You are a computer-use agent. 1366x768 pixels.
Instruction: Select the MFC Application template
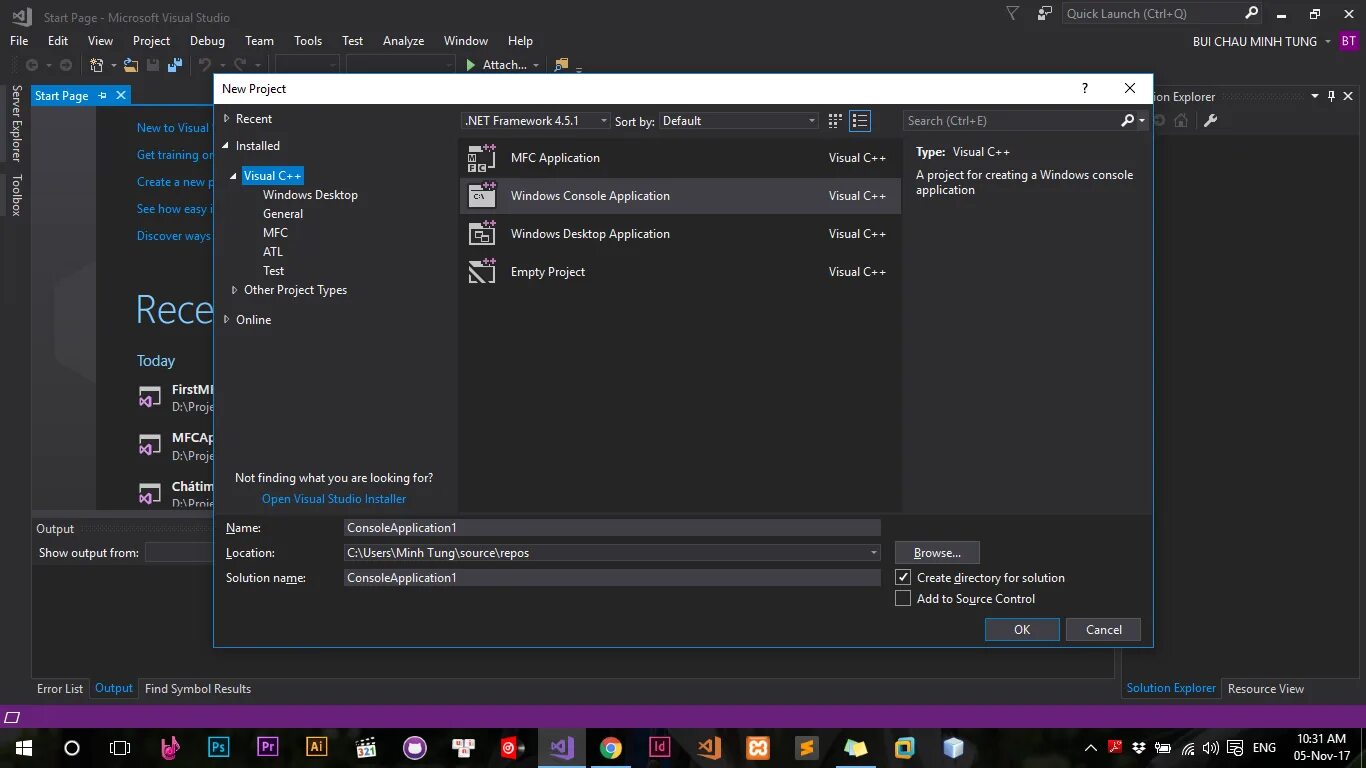point(680,158)
